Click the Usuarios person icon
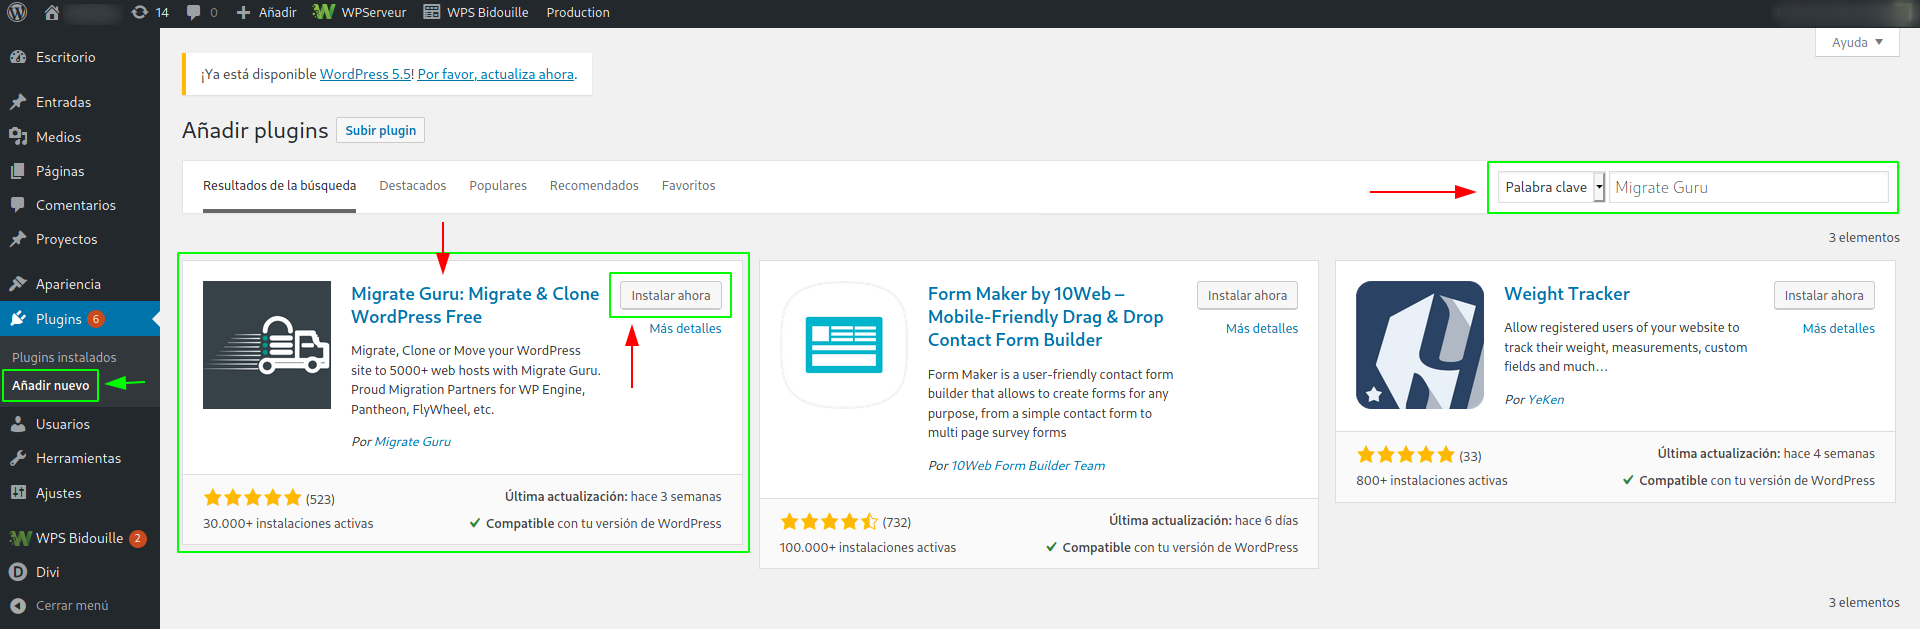Screen dimensions: 1920x629 tap(18, 424)
